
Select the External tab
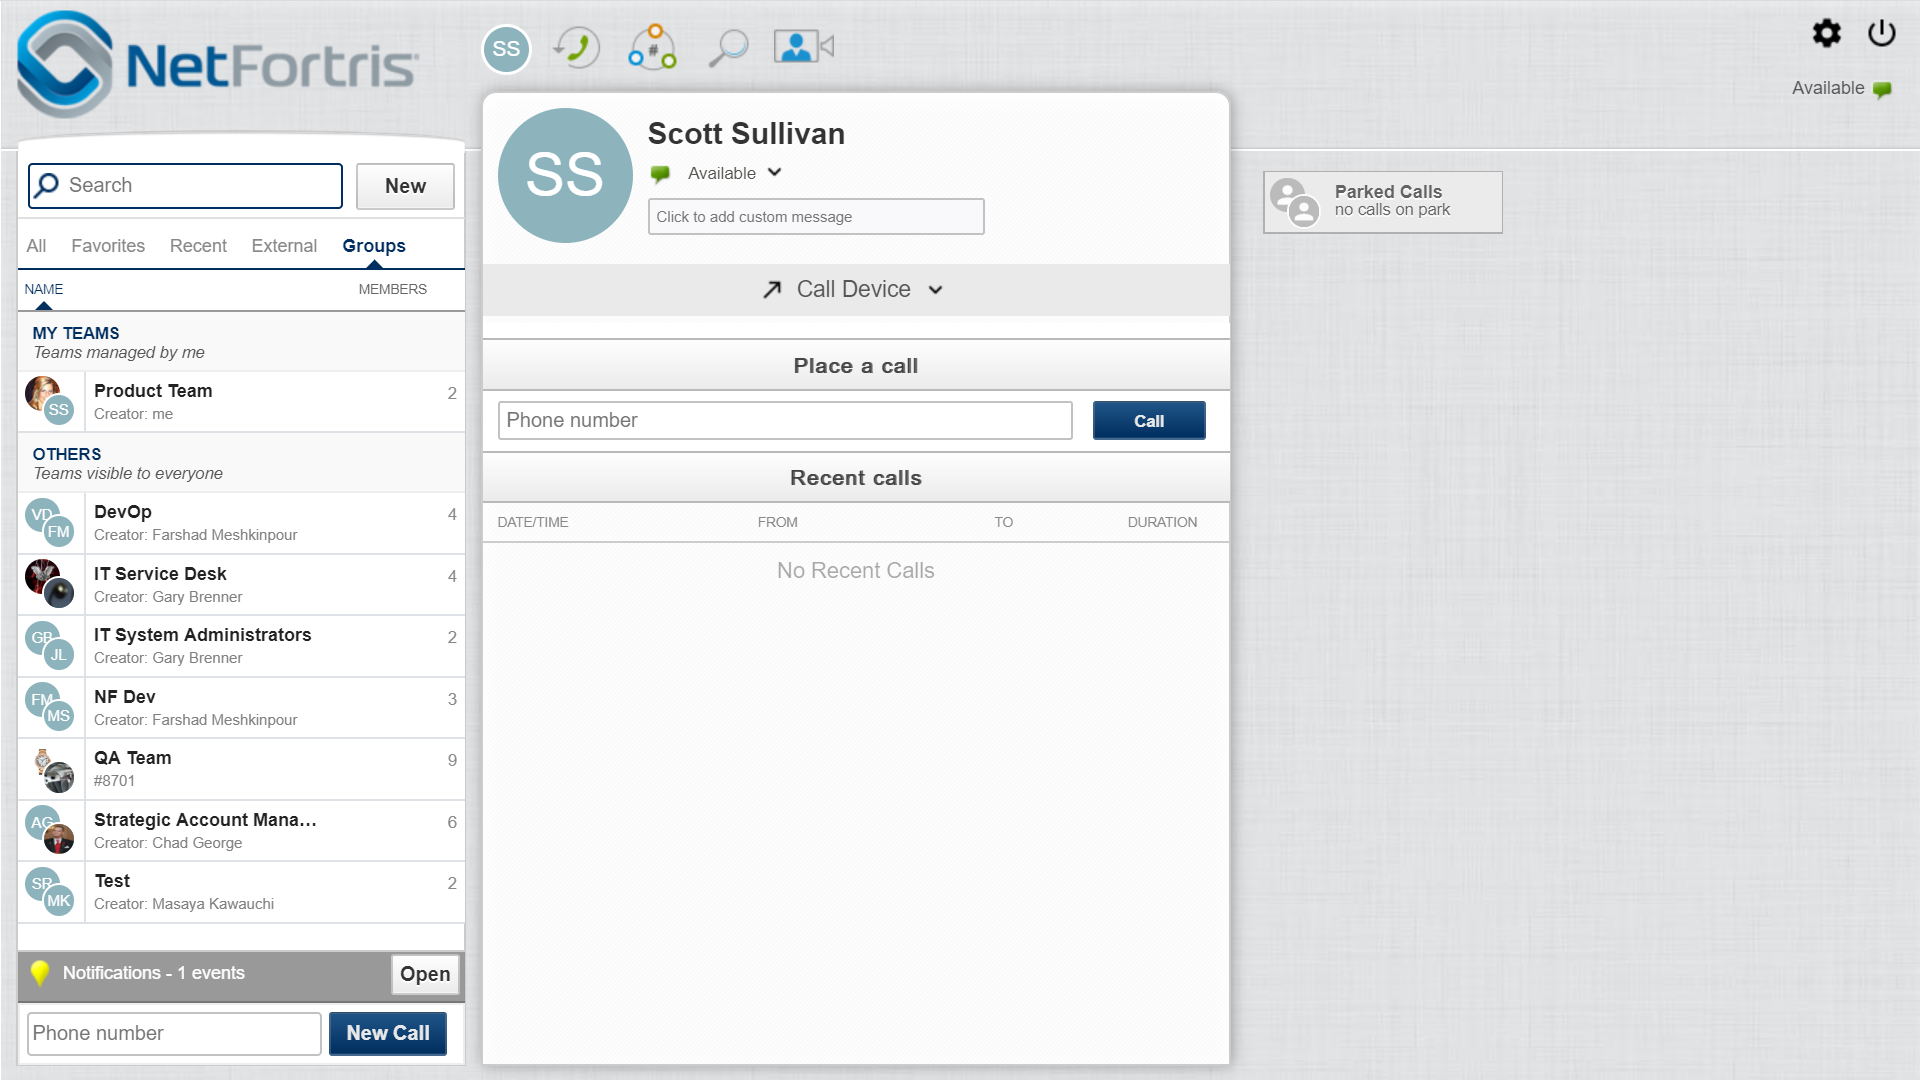284,246
